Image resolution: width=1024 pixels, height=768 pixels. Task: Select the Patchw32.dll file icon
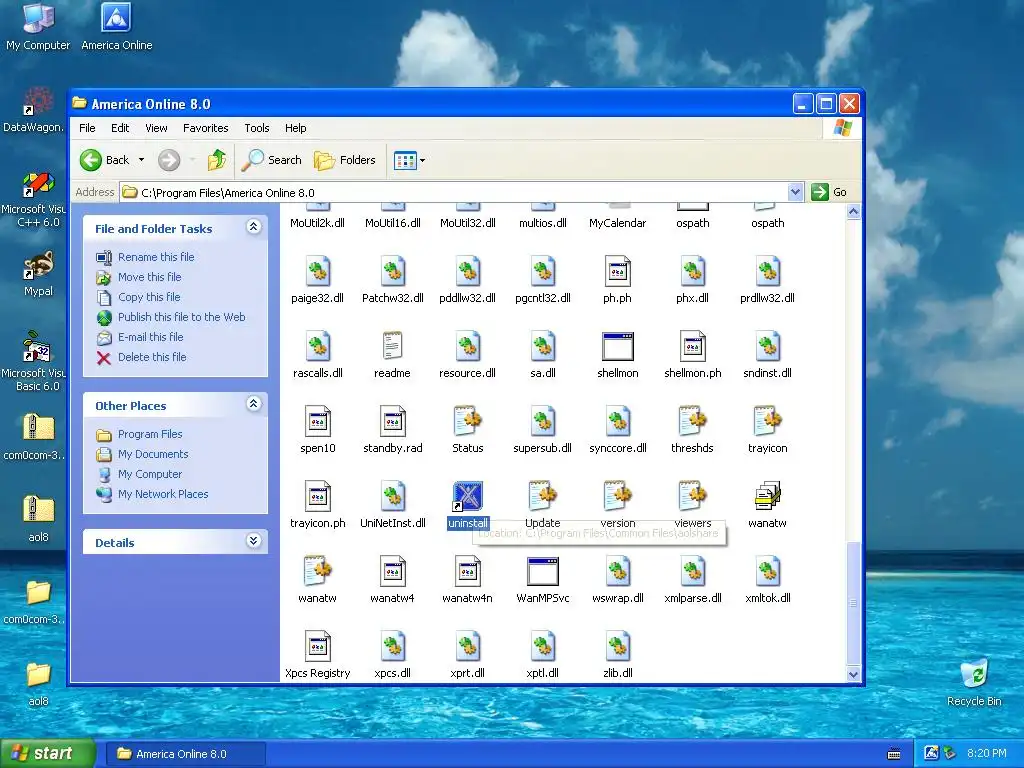click(392, 271)
